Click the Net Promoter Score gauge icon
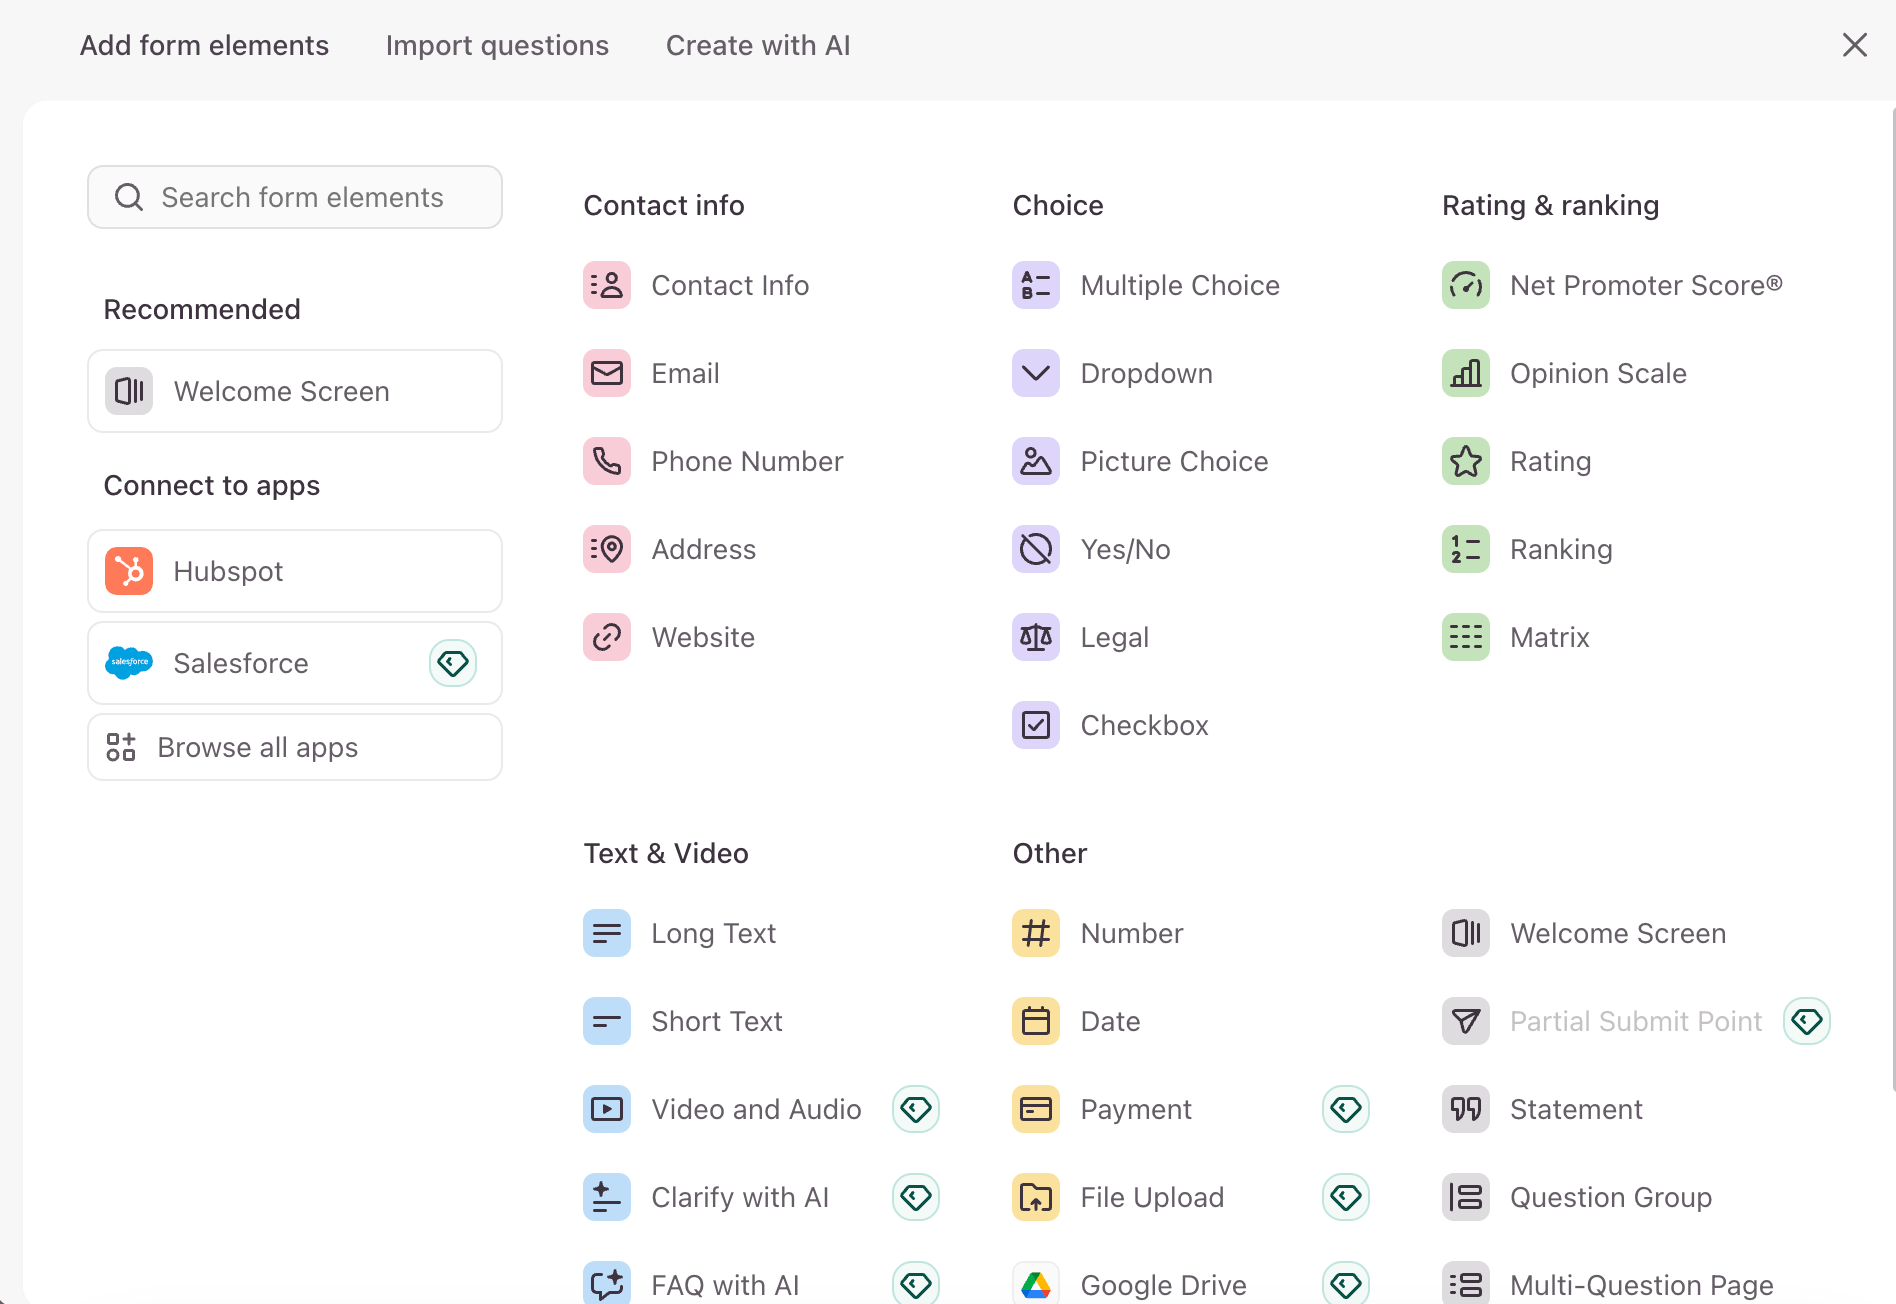The image size is (1896, 1304). tap(1465, 285)
